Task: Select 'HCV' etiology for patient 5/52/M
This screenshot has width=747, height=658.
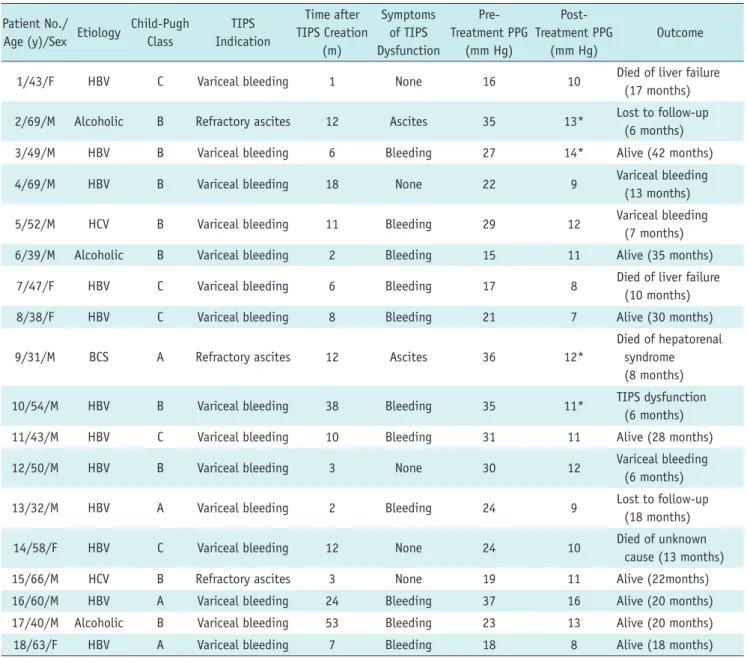Action: pyautogui.click(x=99, y=224)
